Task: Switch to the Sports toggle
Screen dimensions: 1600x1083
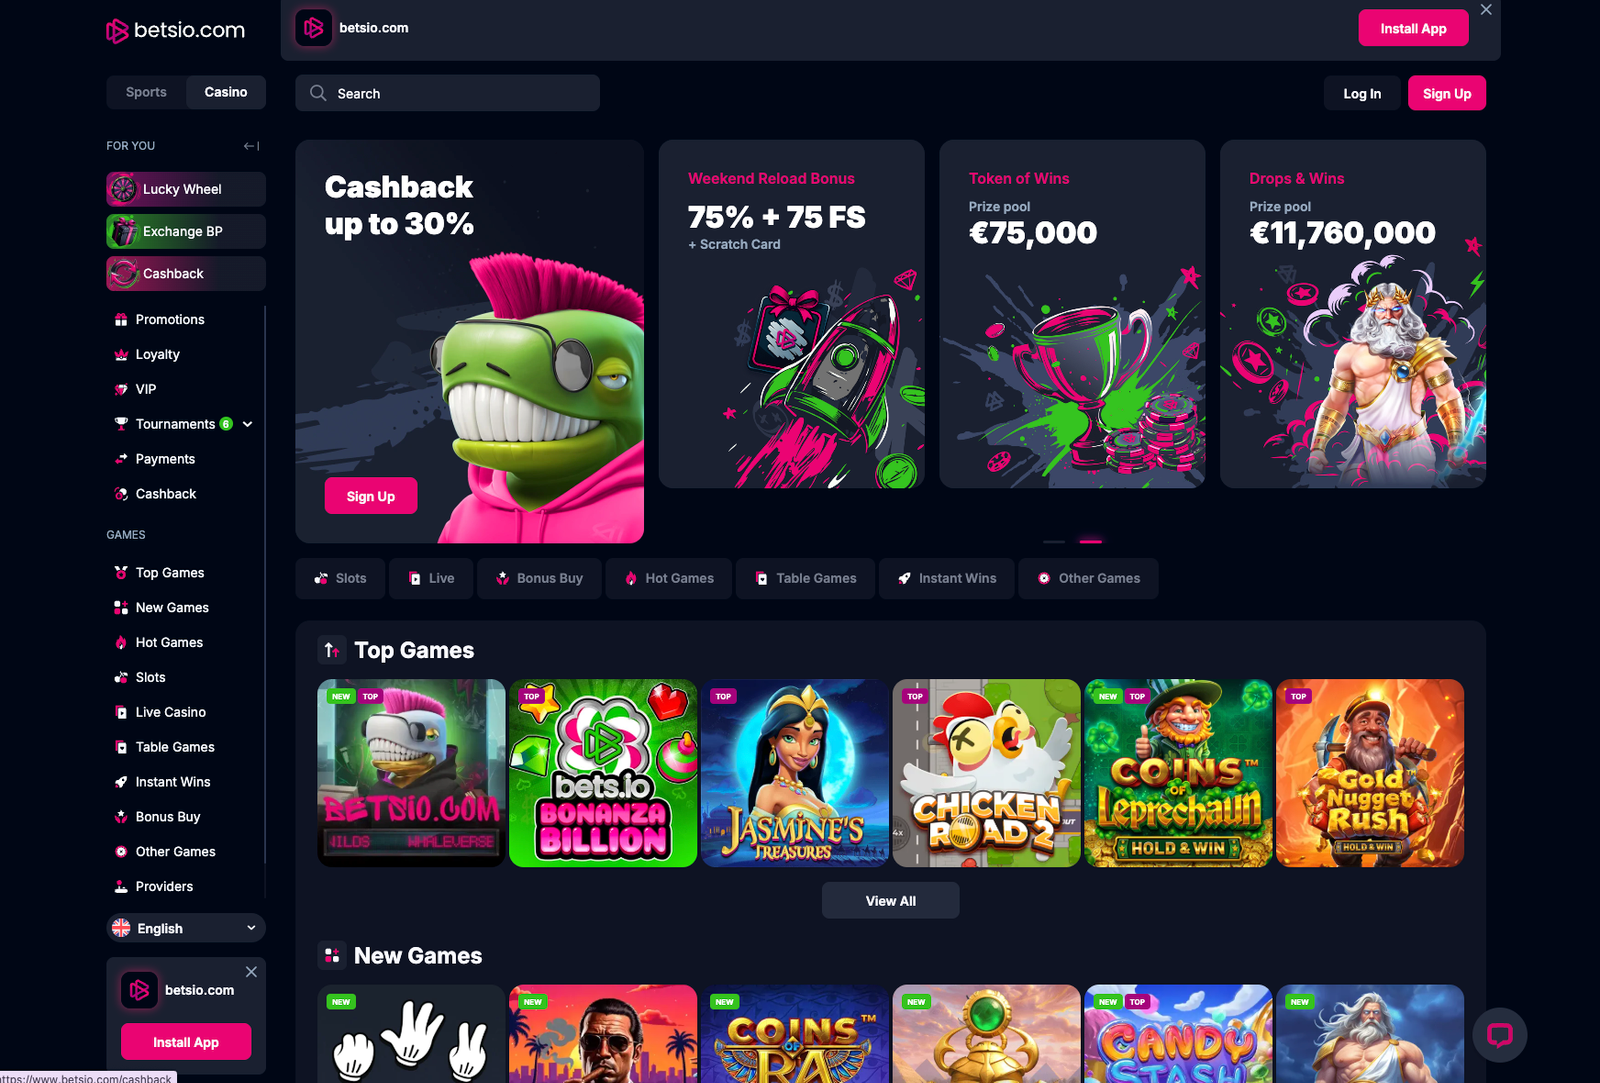Action: [146, 92]
